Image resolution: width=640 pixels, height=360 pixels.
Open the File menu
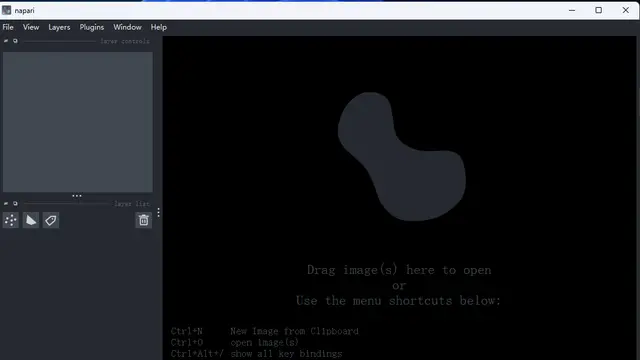(8, 27)
